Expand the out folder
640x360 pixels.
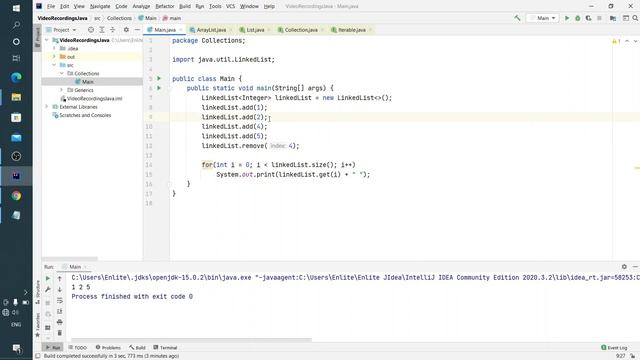[54, 57]
